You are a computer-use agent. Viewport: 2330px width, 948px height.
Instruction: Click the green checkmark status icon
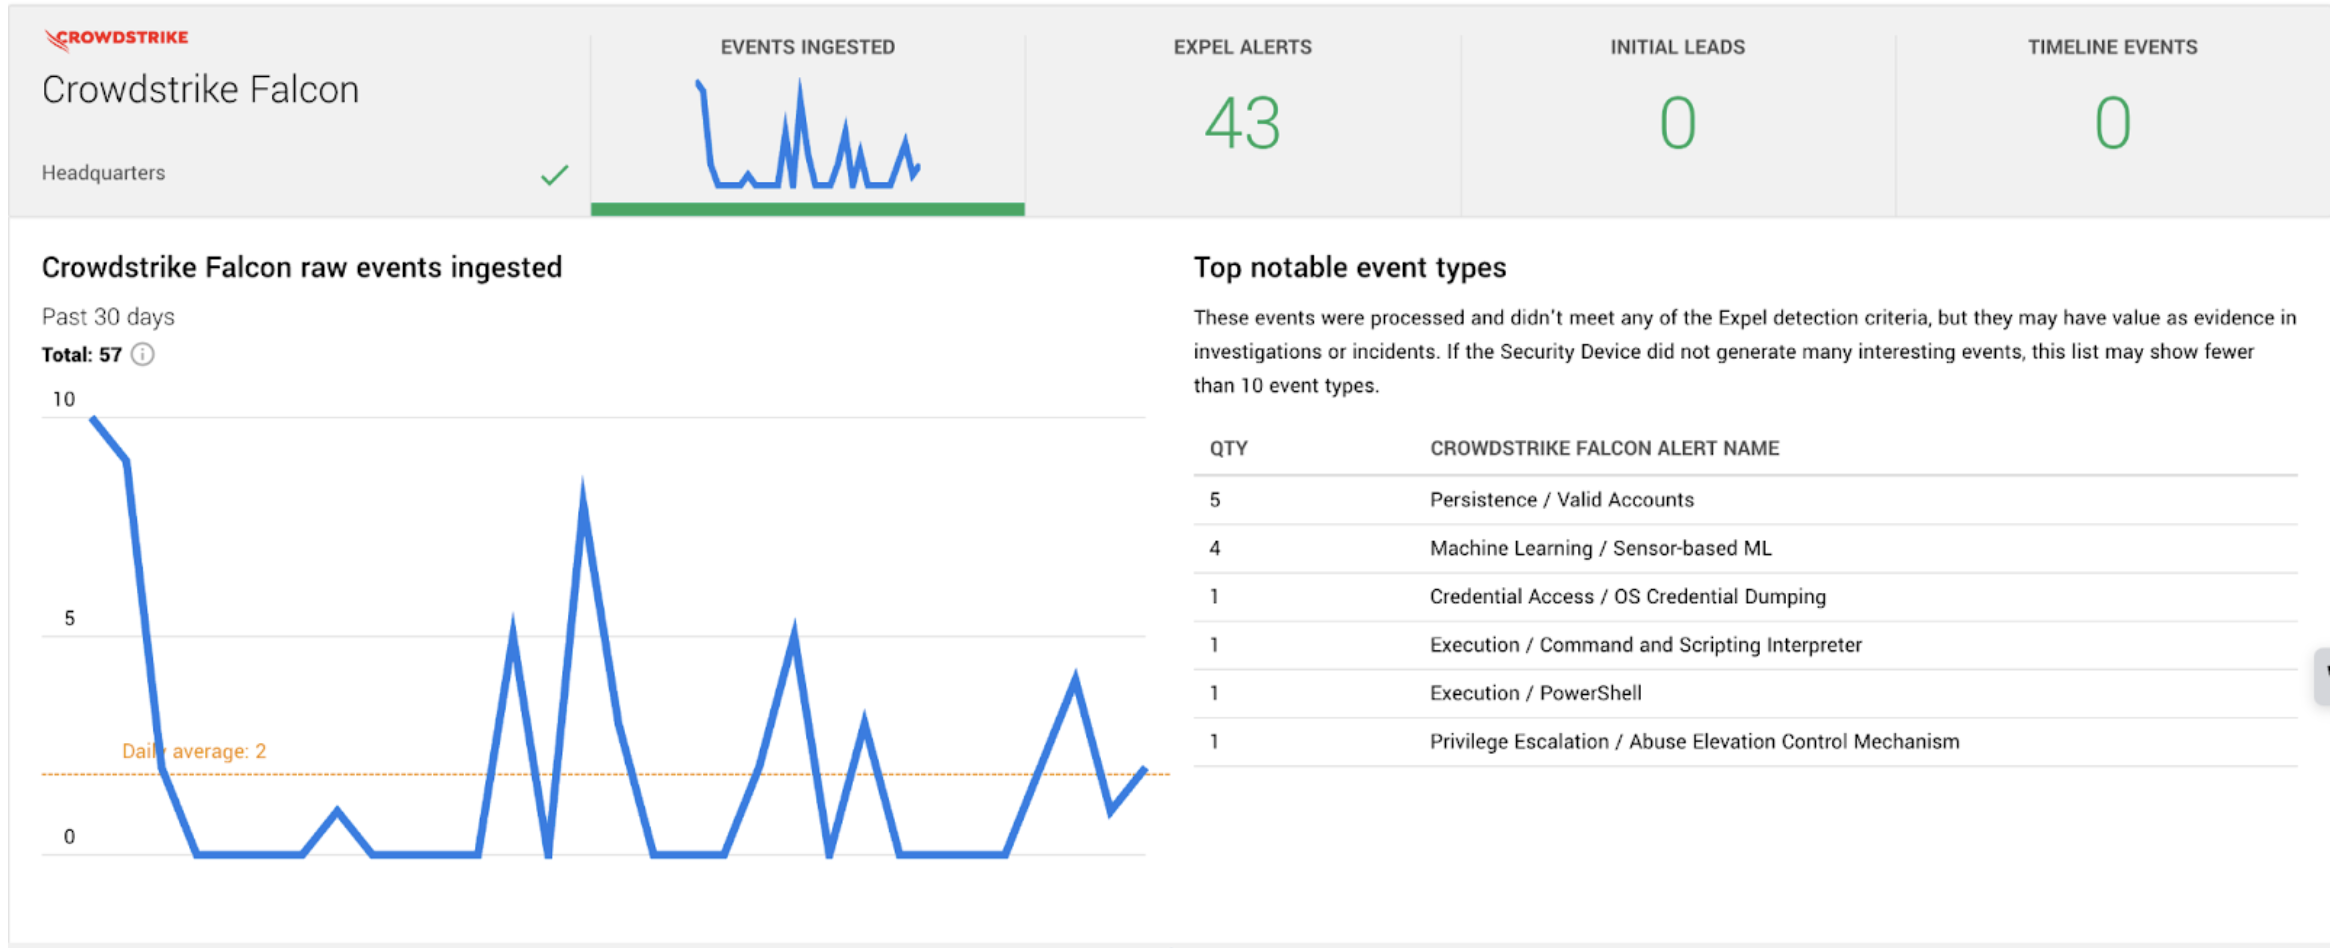(x=554, y=175)
